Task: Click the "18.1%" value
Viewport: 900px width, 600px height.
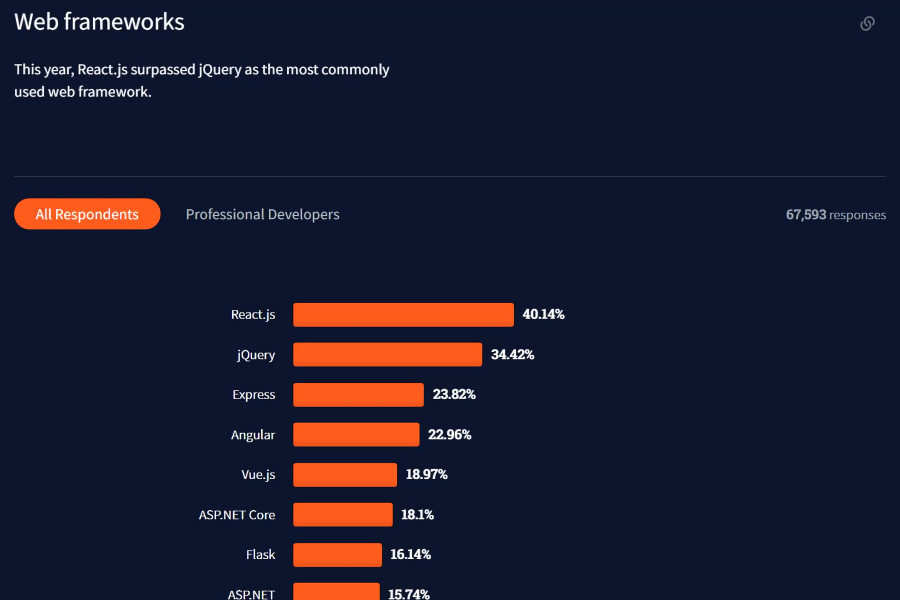Action: (x=417, y=514)
